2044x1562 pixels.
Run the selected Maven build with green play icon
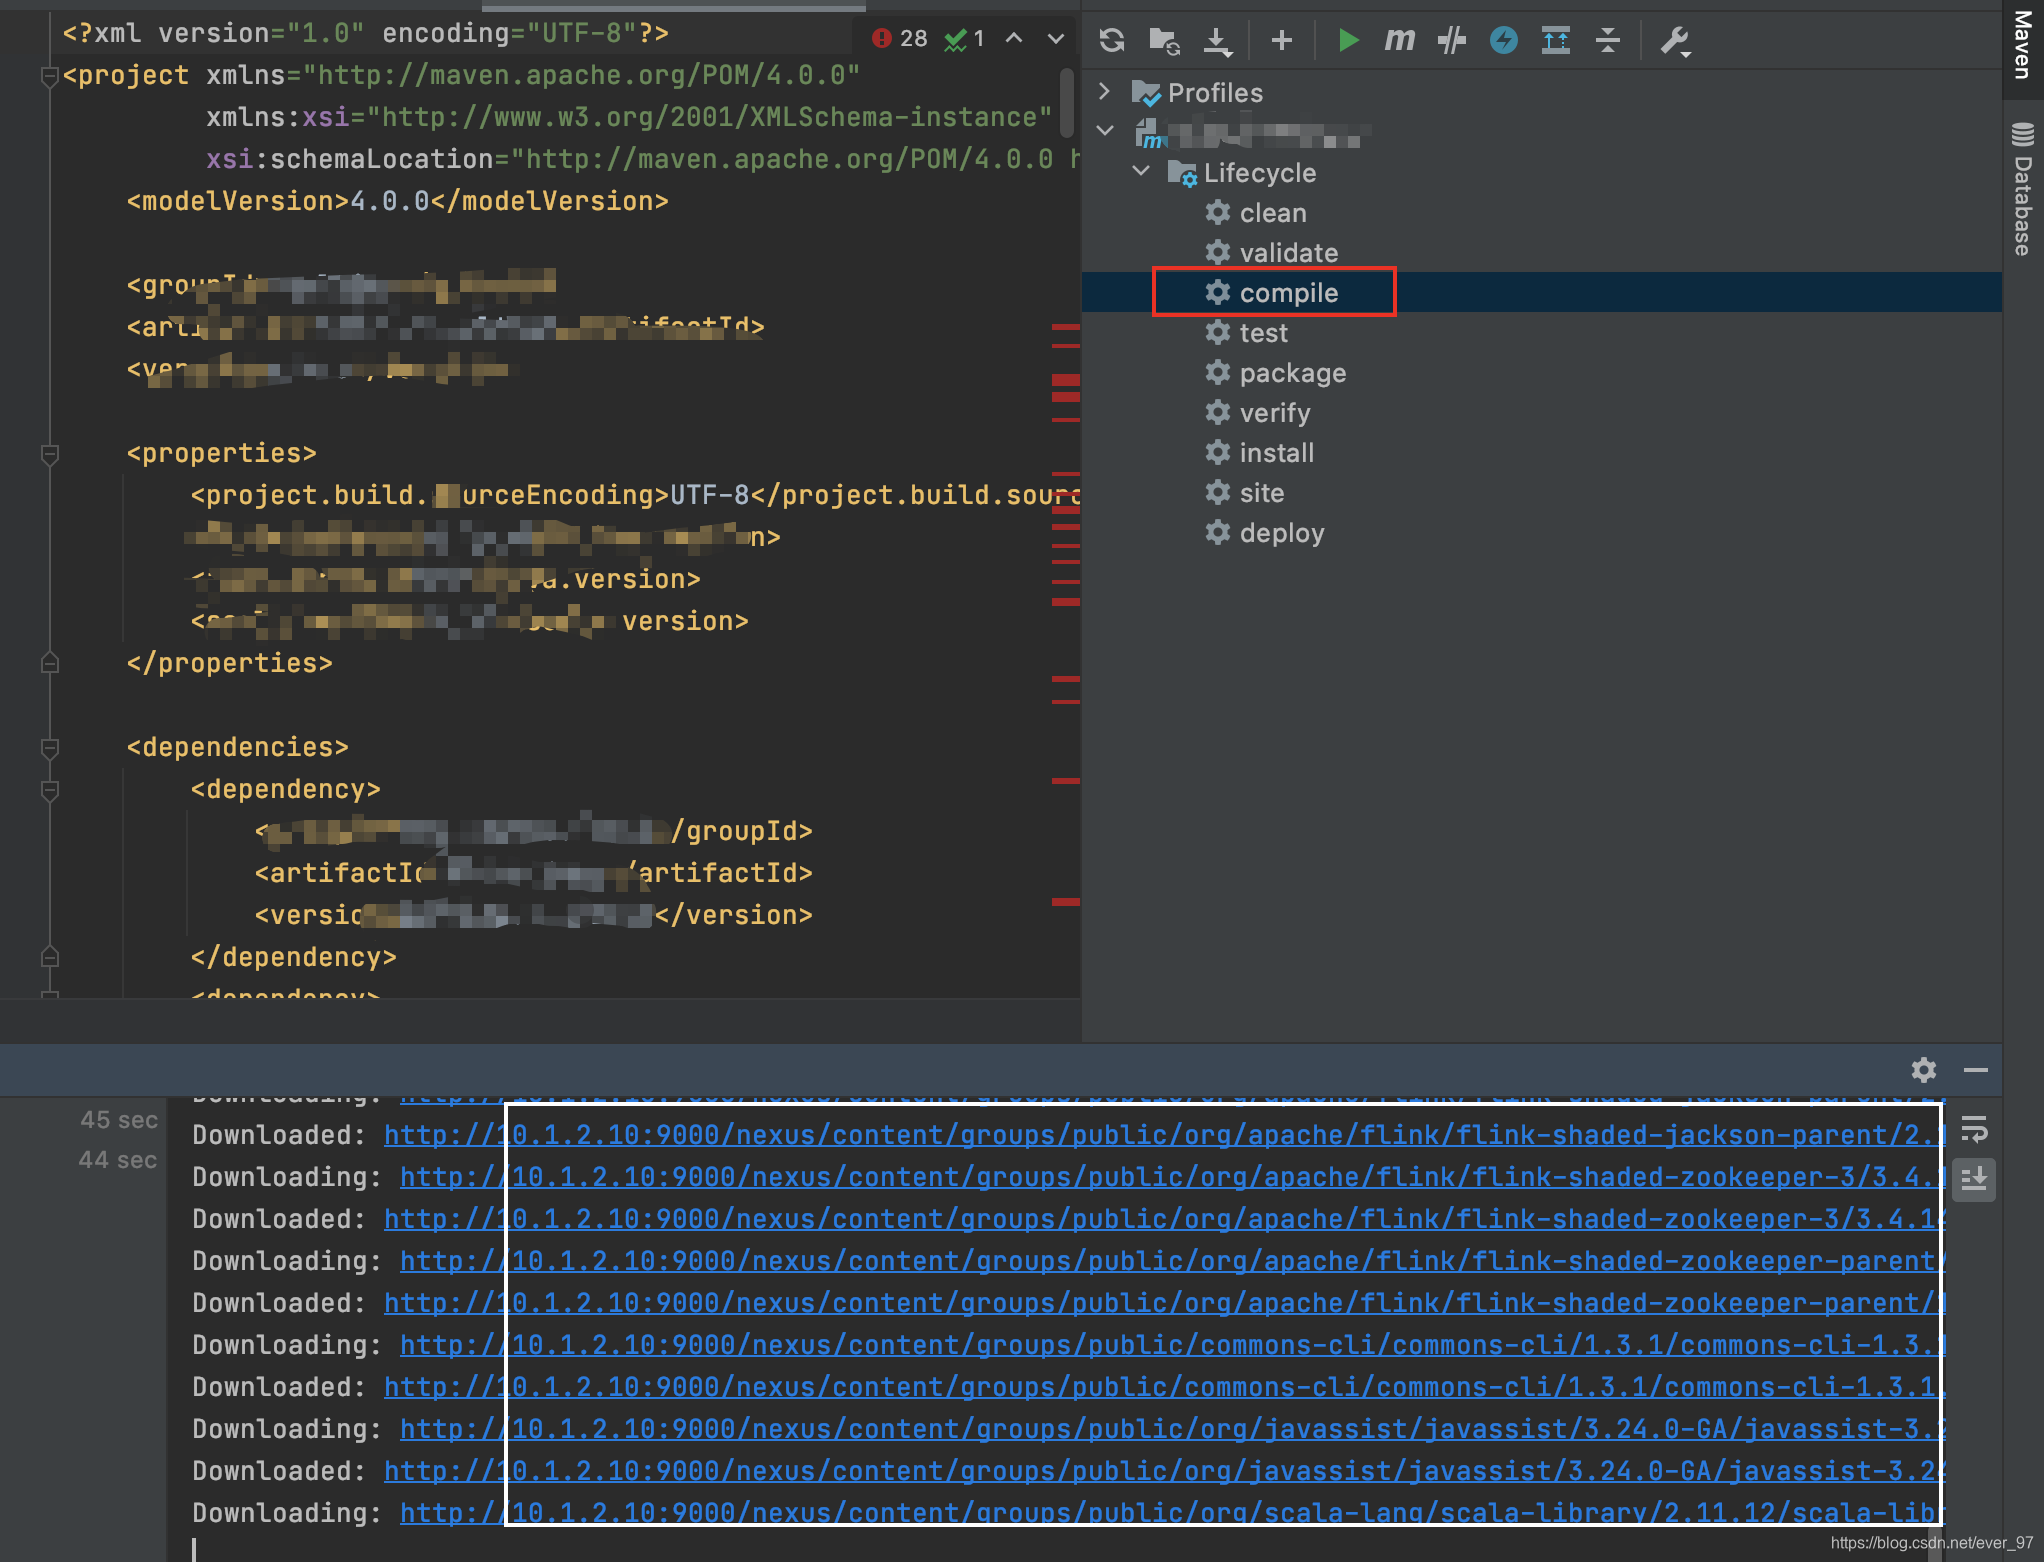point(1347,40)
